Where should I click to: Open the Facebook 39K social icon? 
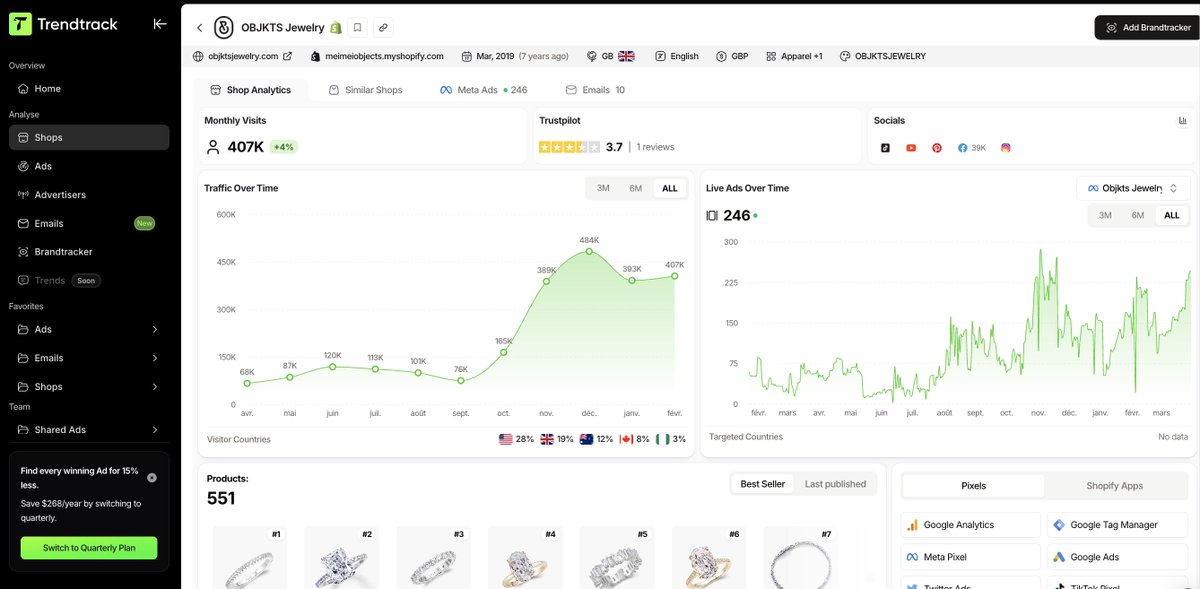point(972,147)
